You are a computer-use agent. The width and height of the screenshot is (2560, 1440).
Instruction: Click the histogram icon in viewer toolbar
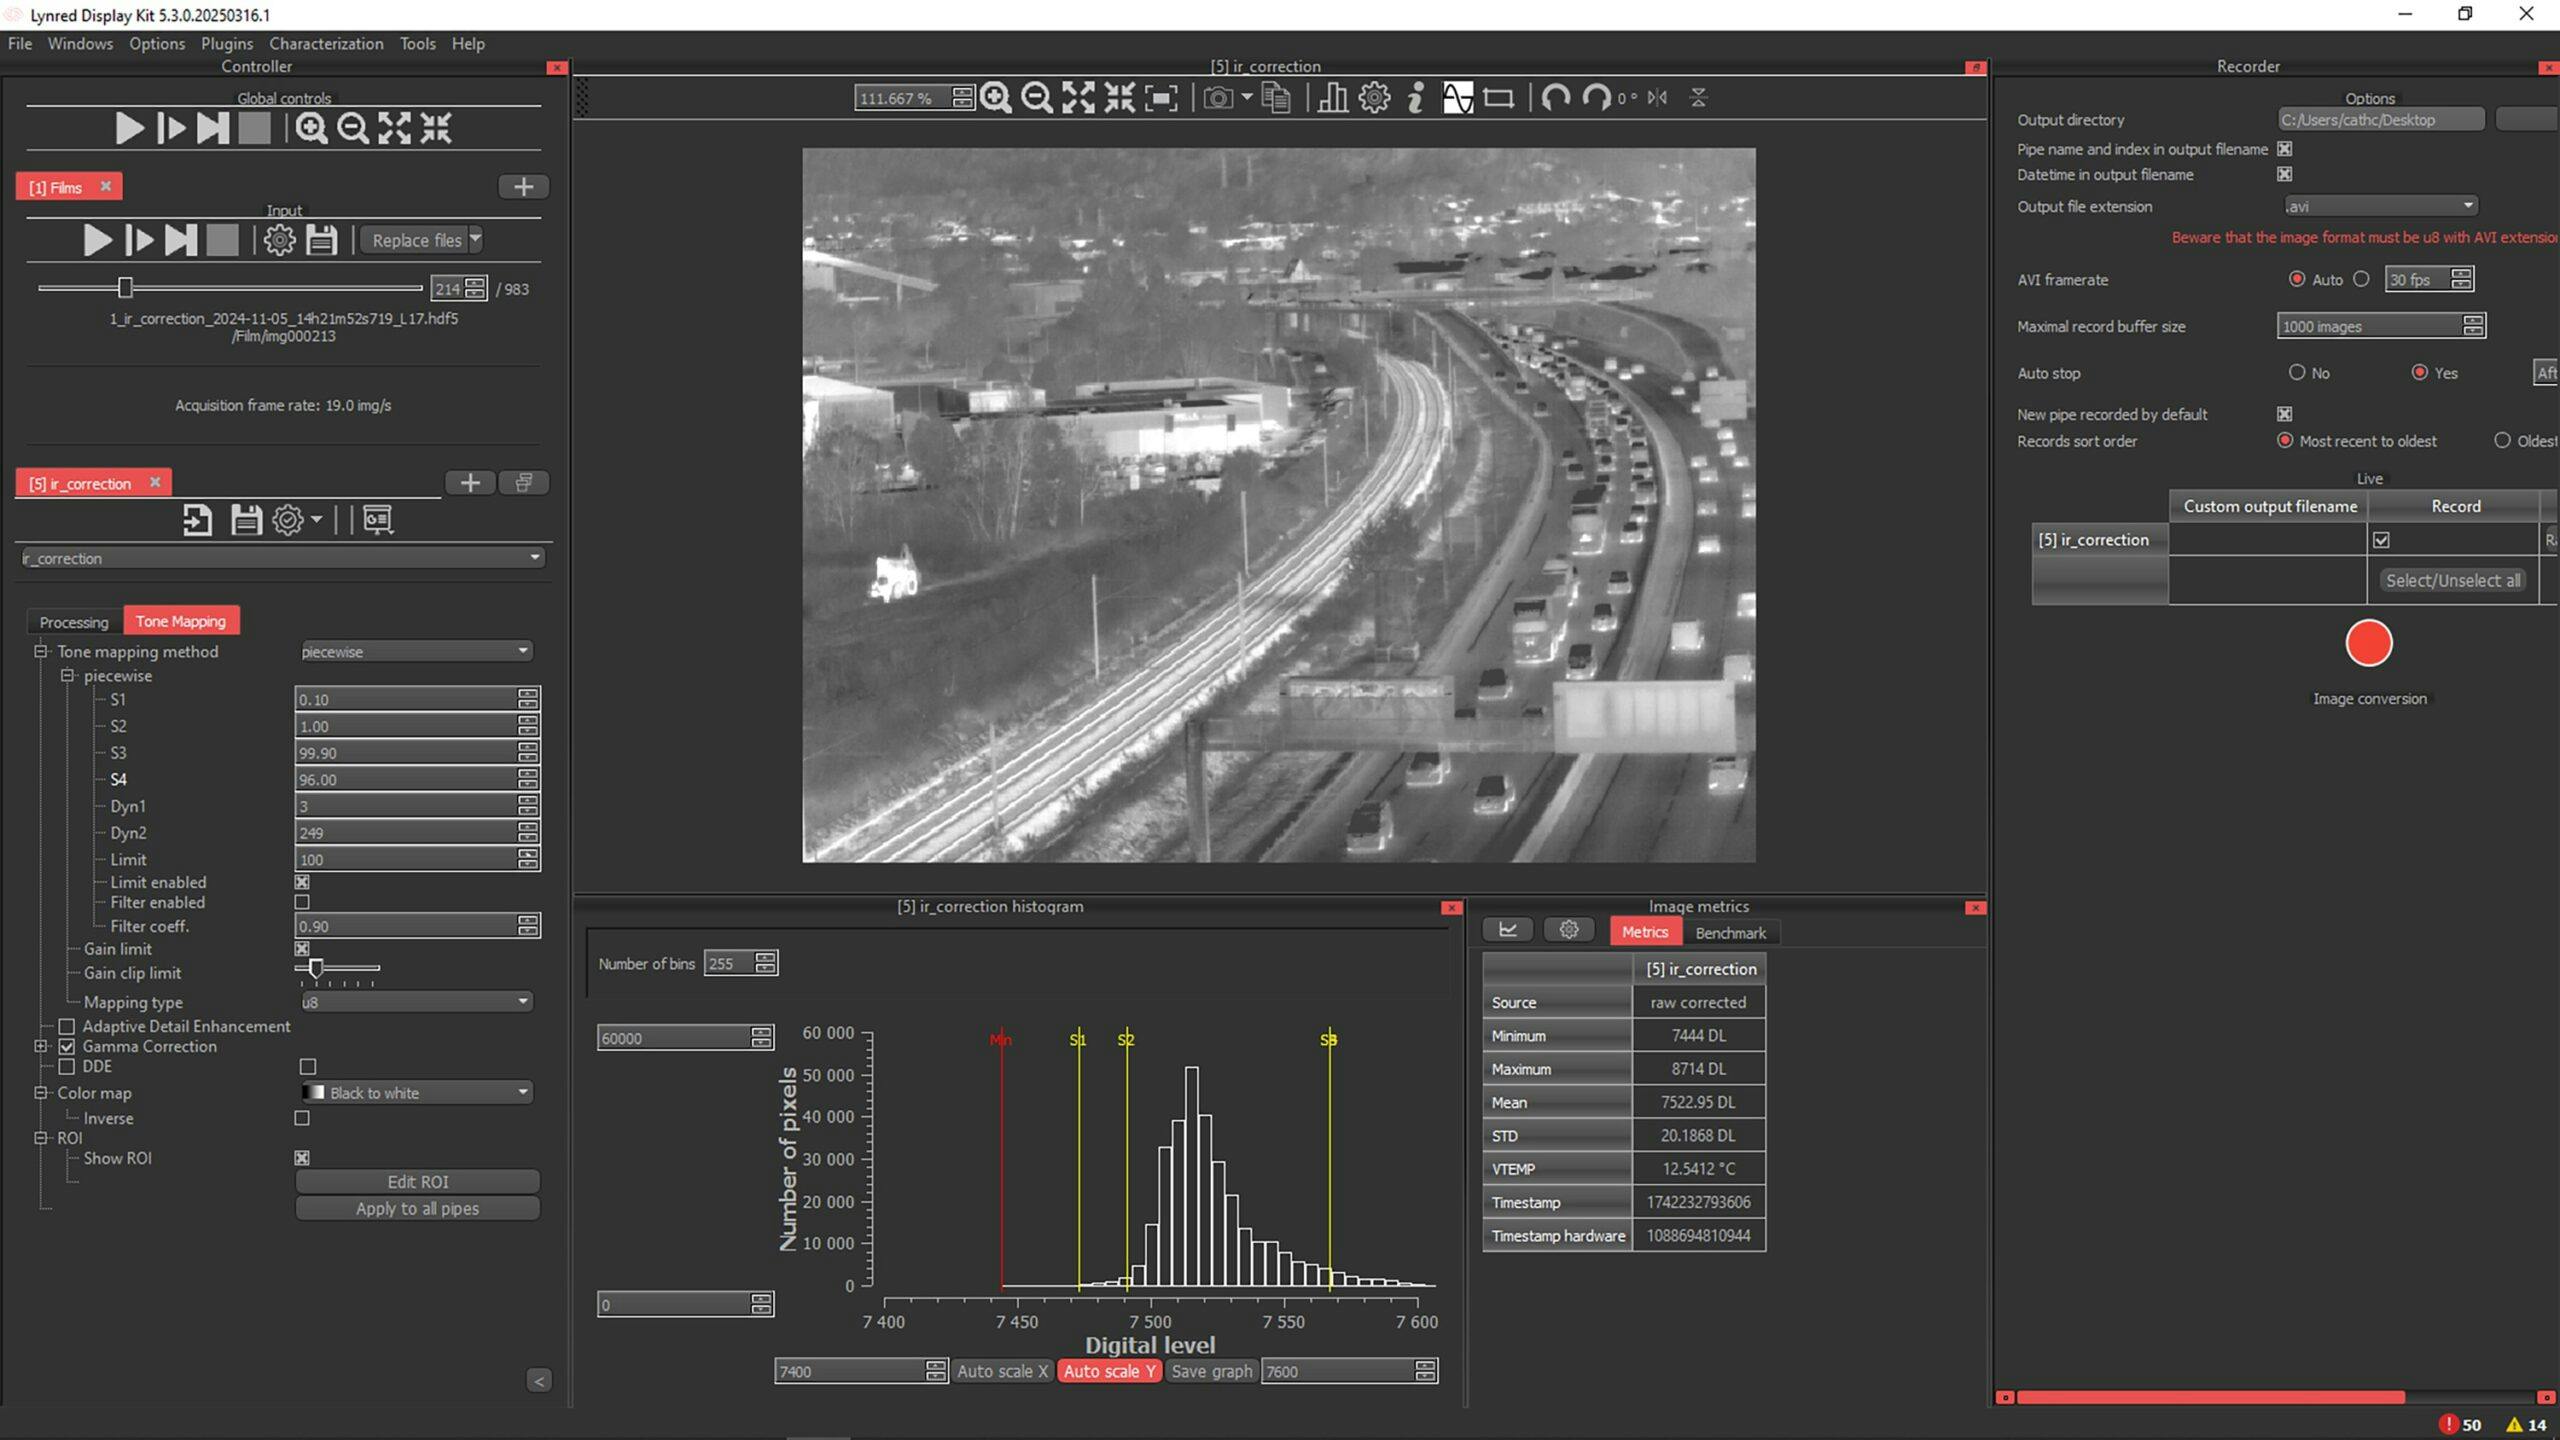[1331, 98]
